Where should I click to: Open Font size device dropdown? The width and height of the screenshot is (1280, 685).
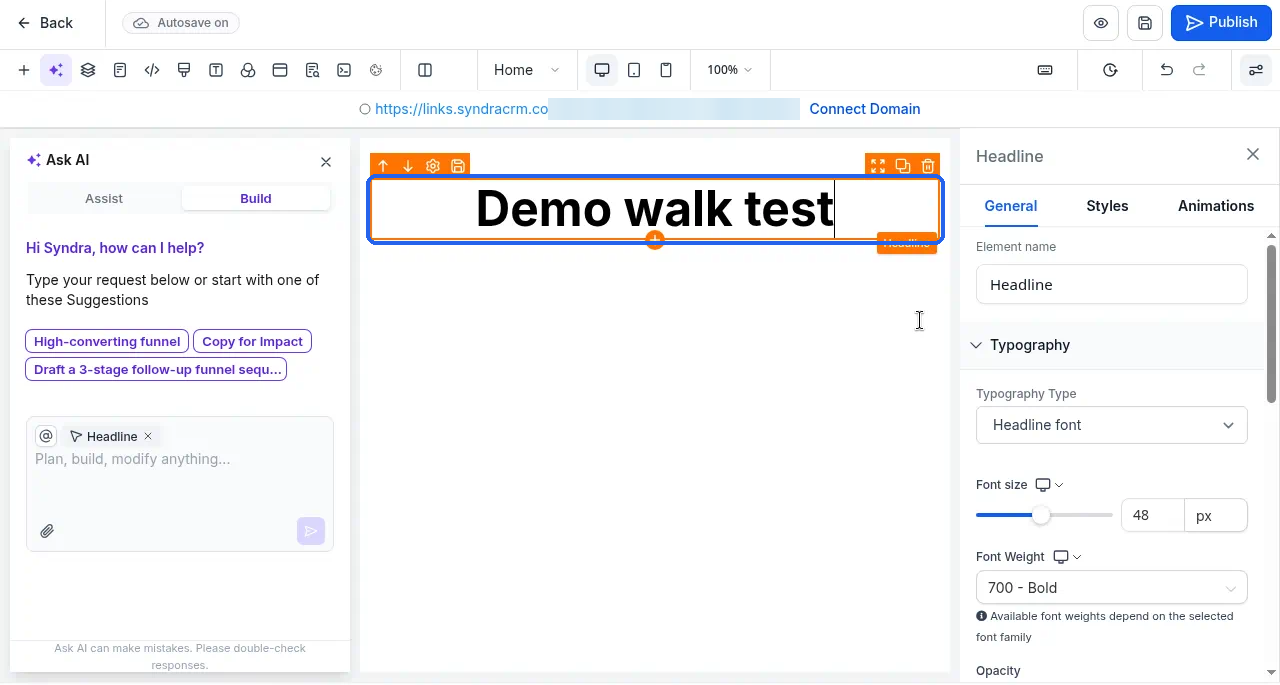[1049, 485]
